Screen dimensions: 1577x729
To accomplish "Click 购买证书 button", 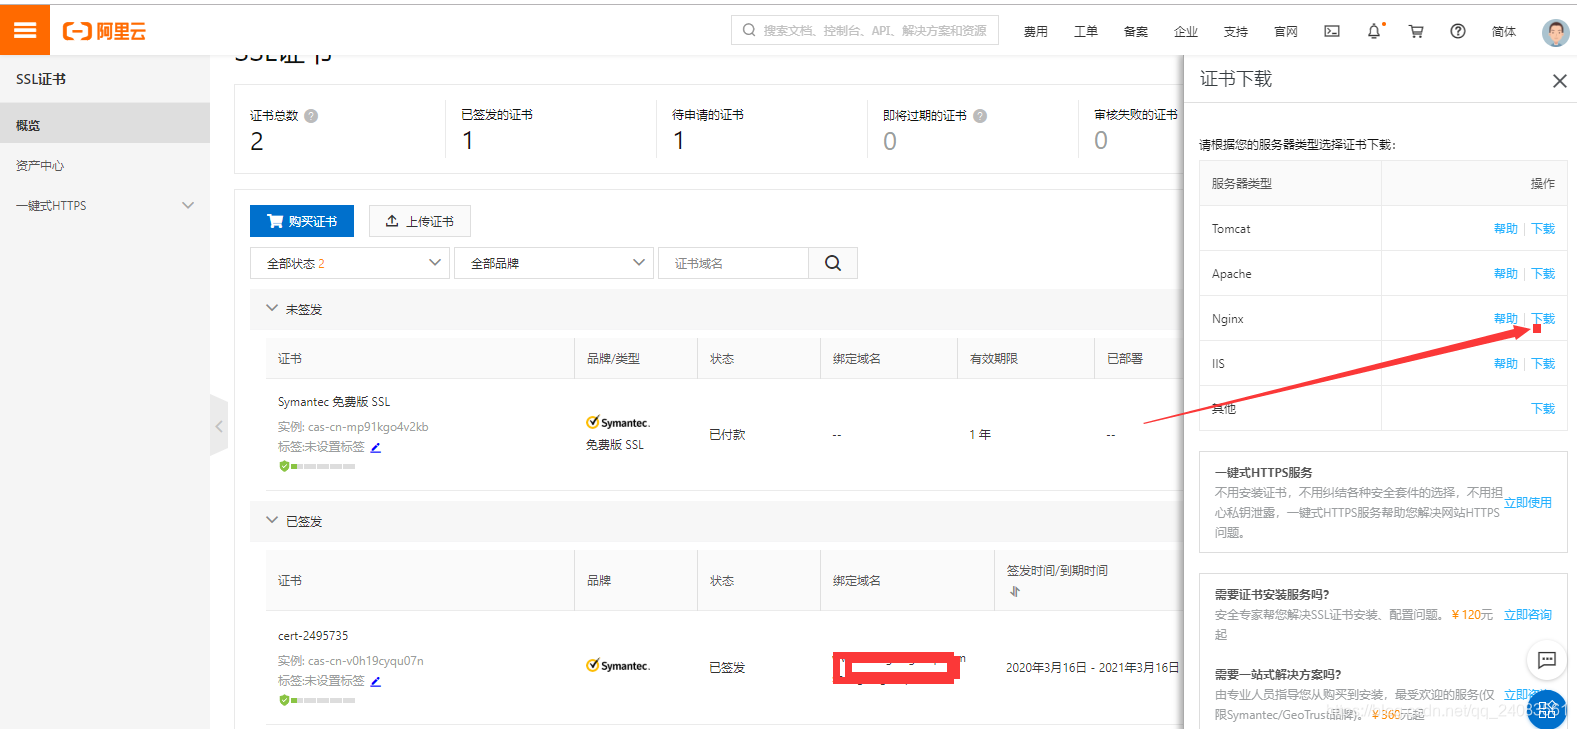I will [302, 221].
